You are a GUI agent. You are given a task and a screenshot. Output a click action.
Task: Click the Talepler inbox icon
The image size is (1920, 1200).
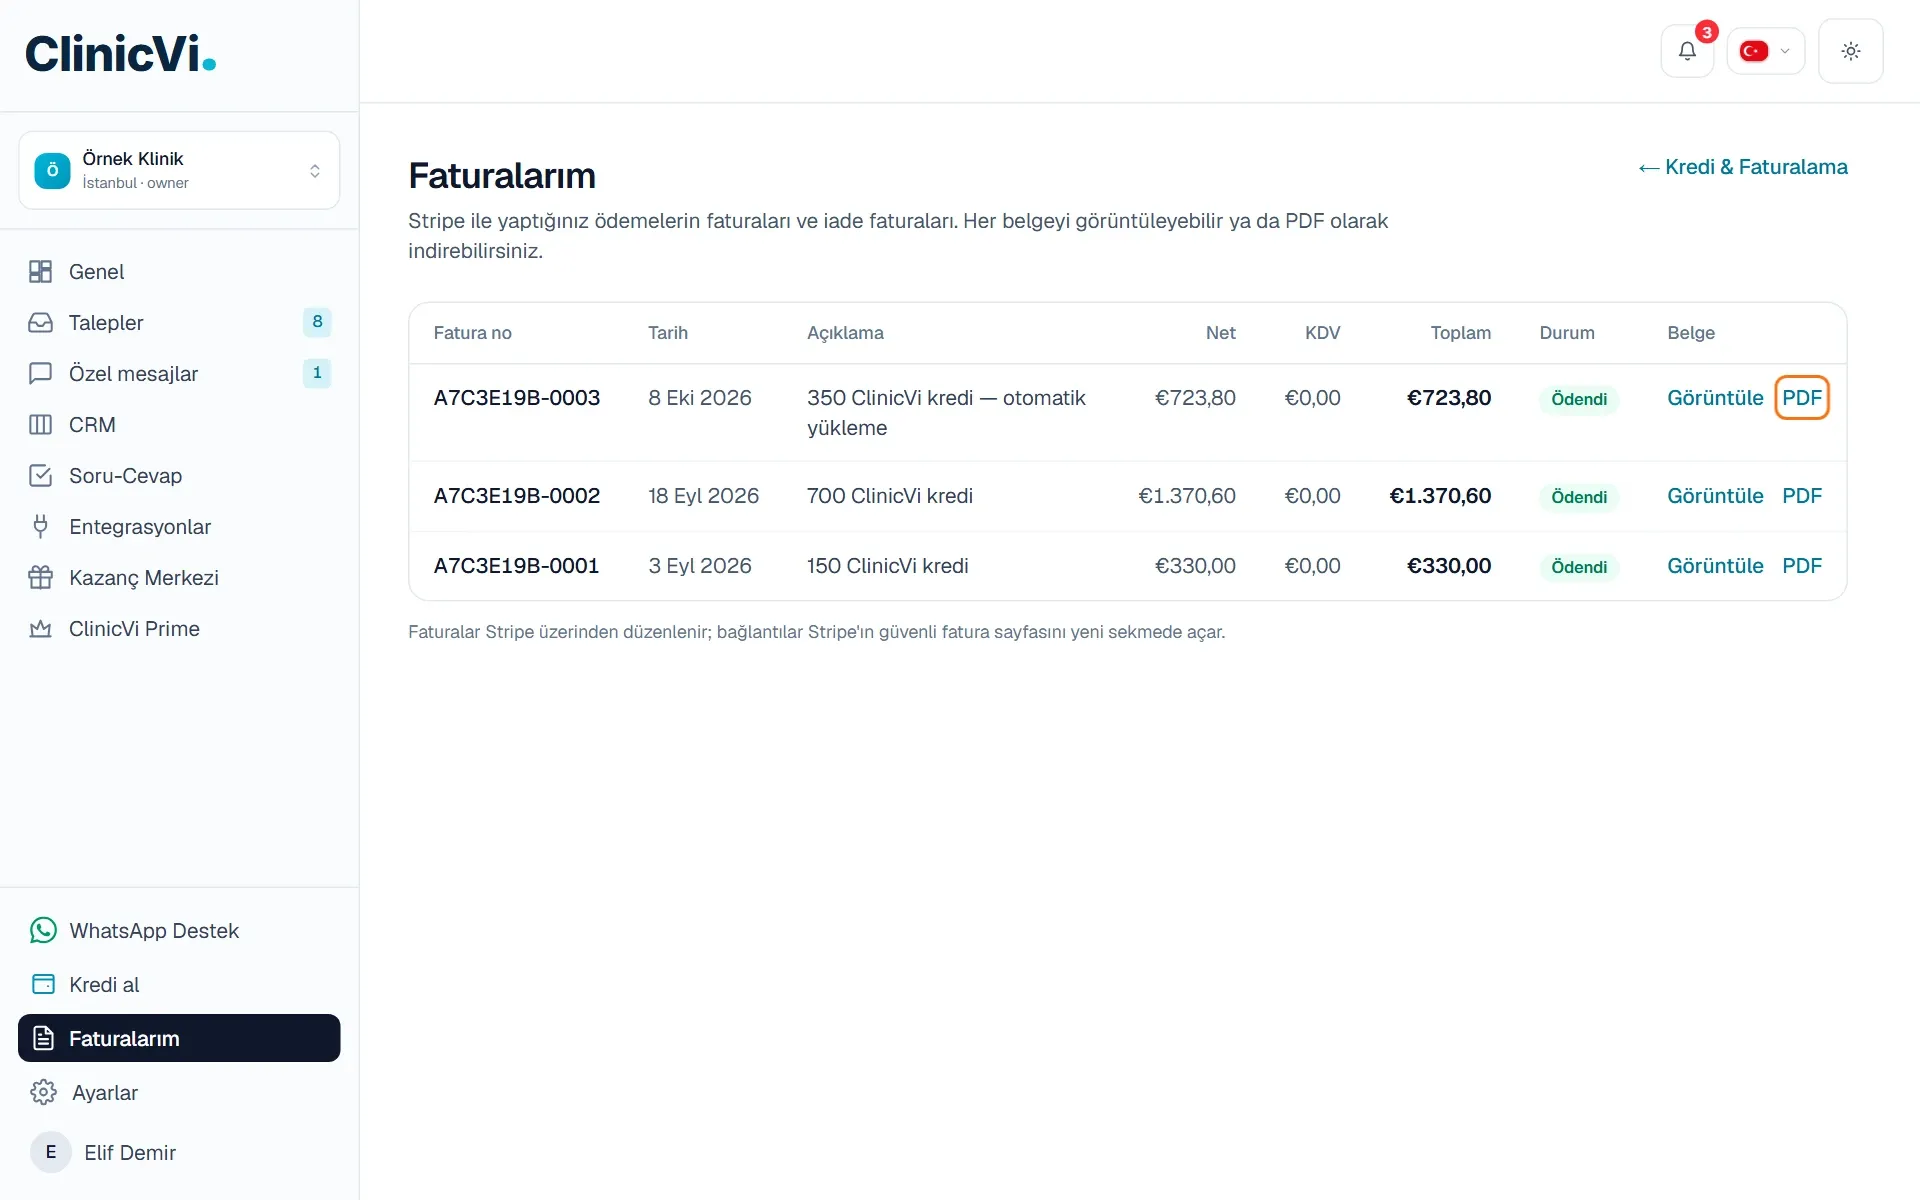click(x=41, y=323)
